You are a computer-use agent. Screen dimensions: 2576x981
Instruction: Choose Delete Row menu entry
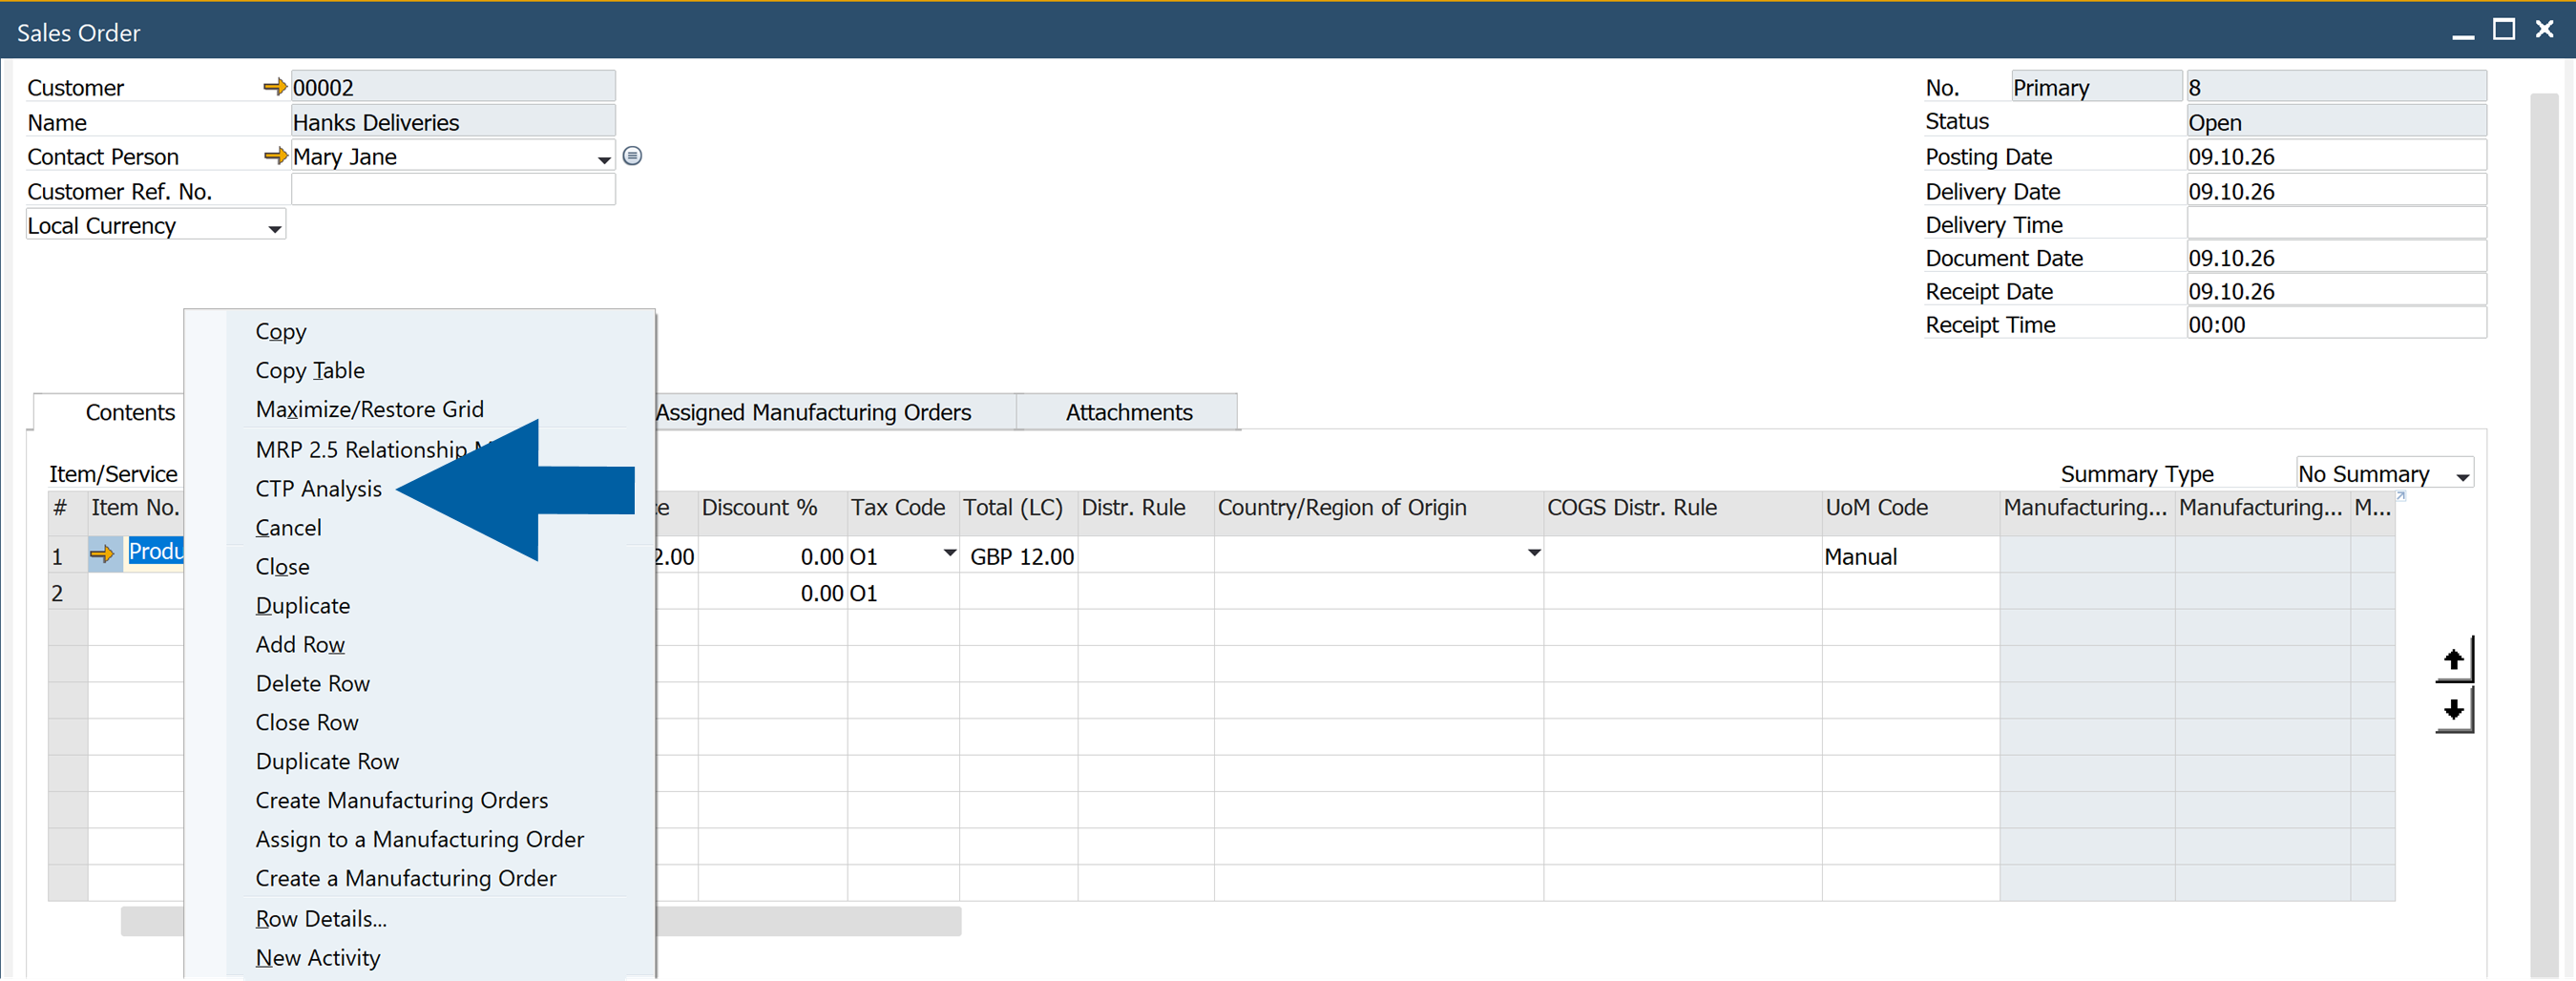[313, 684]
